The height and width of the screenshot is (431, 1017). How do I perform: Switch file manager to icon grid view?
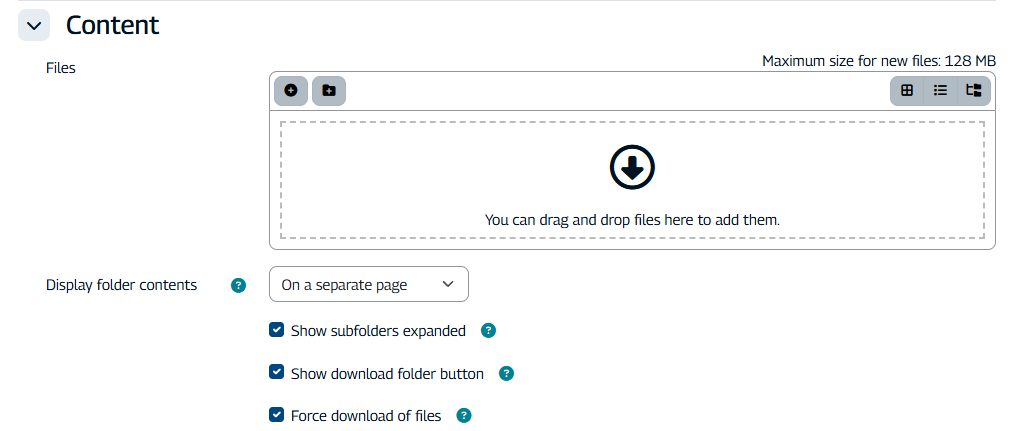(907, 90)
